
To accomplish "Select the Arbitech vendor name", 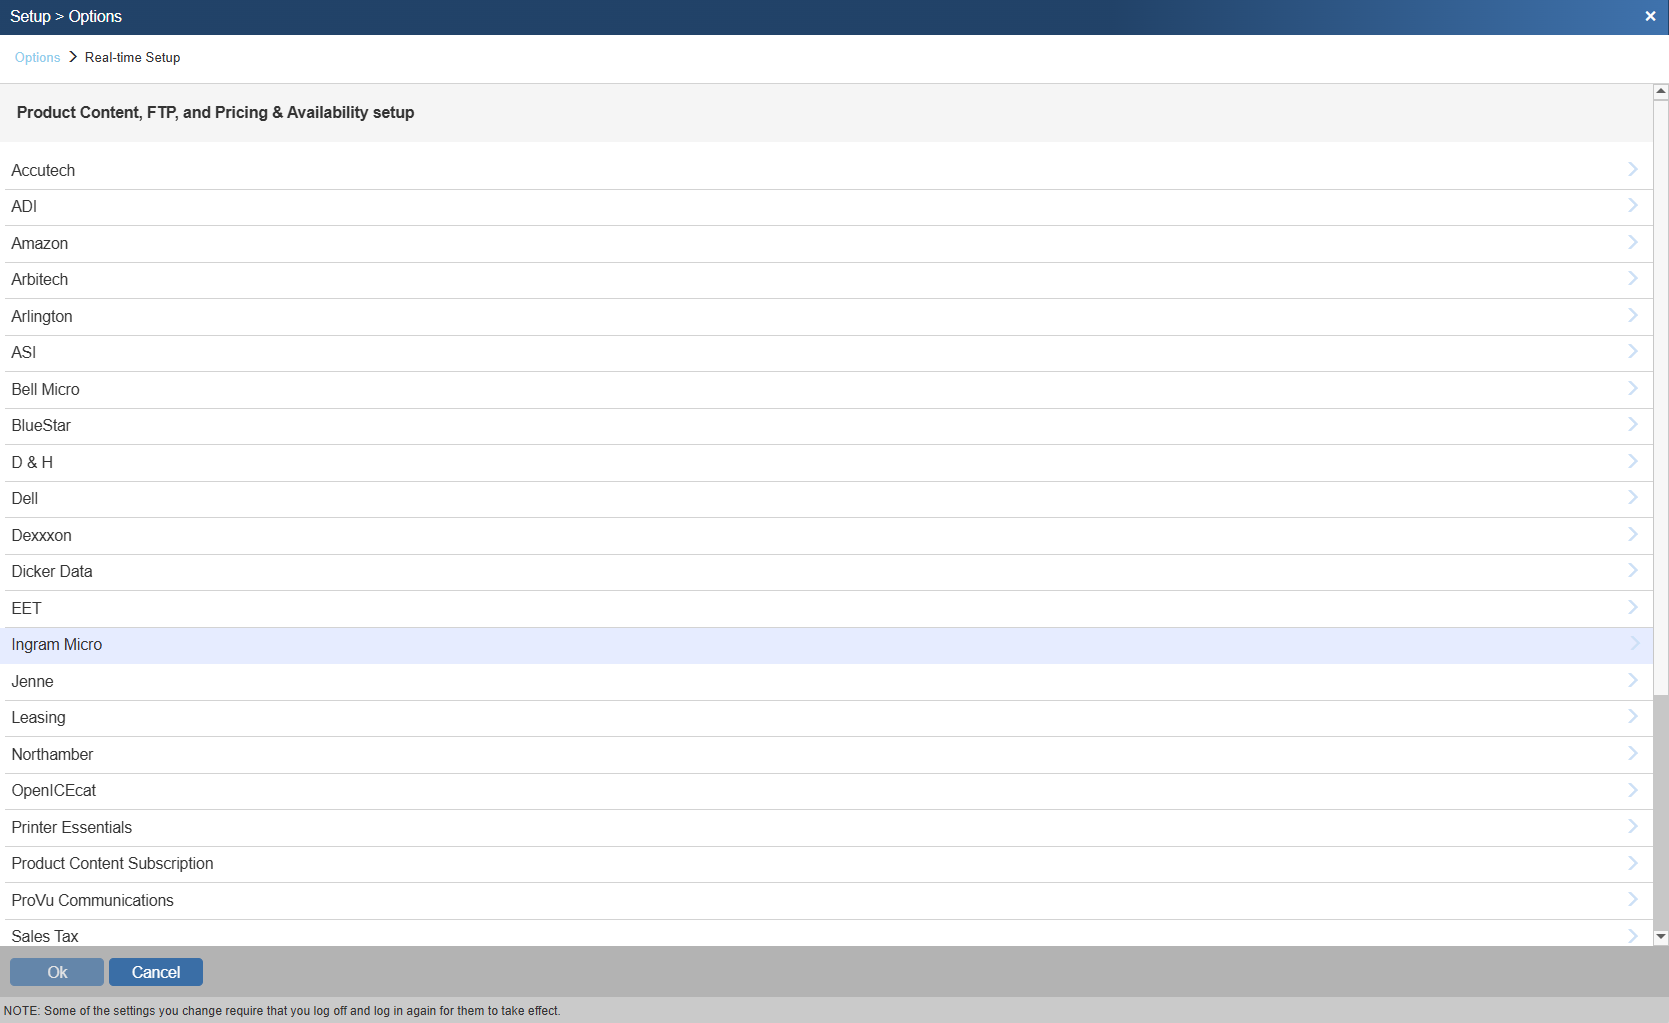I will (40, 279).
